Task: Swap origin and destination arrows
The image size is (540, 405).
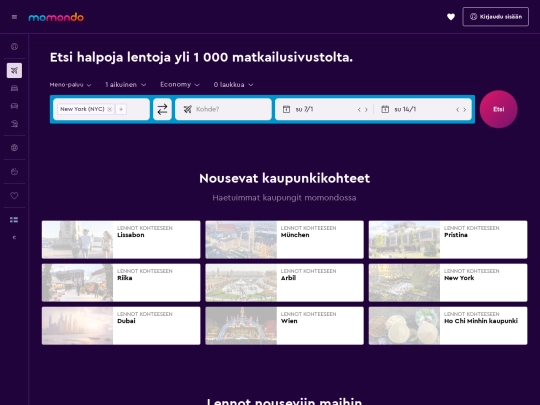Action: click(x=162, y=109)
